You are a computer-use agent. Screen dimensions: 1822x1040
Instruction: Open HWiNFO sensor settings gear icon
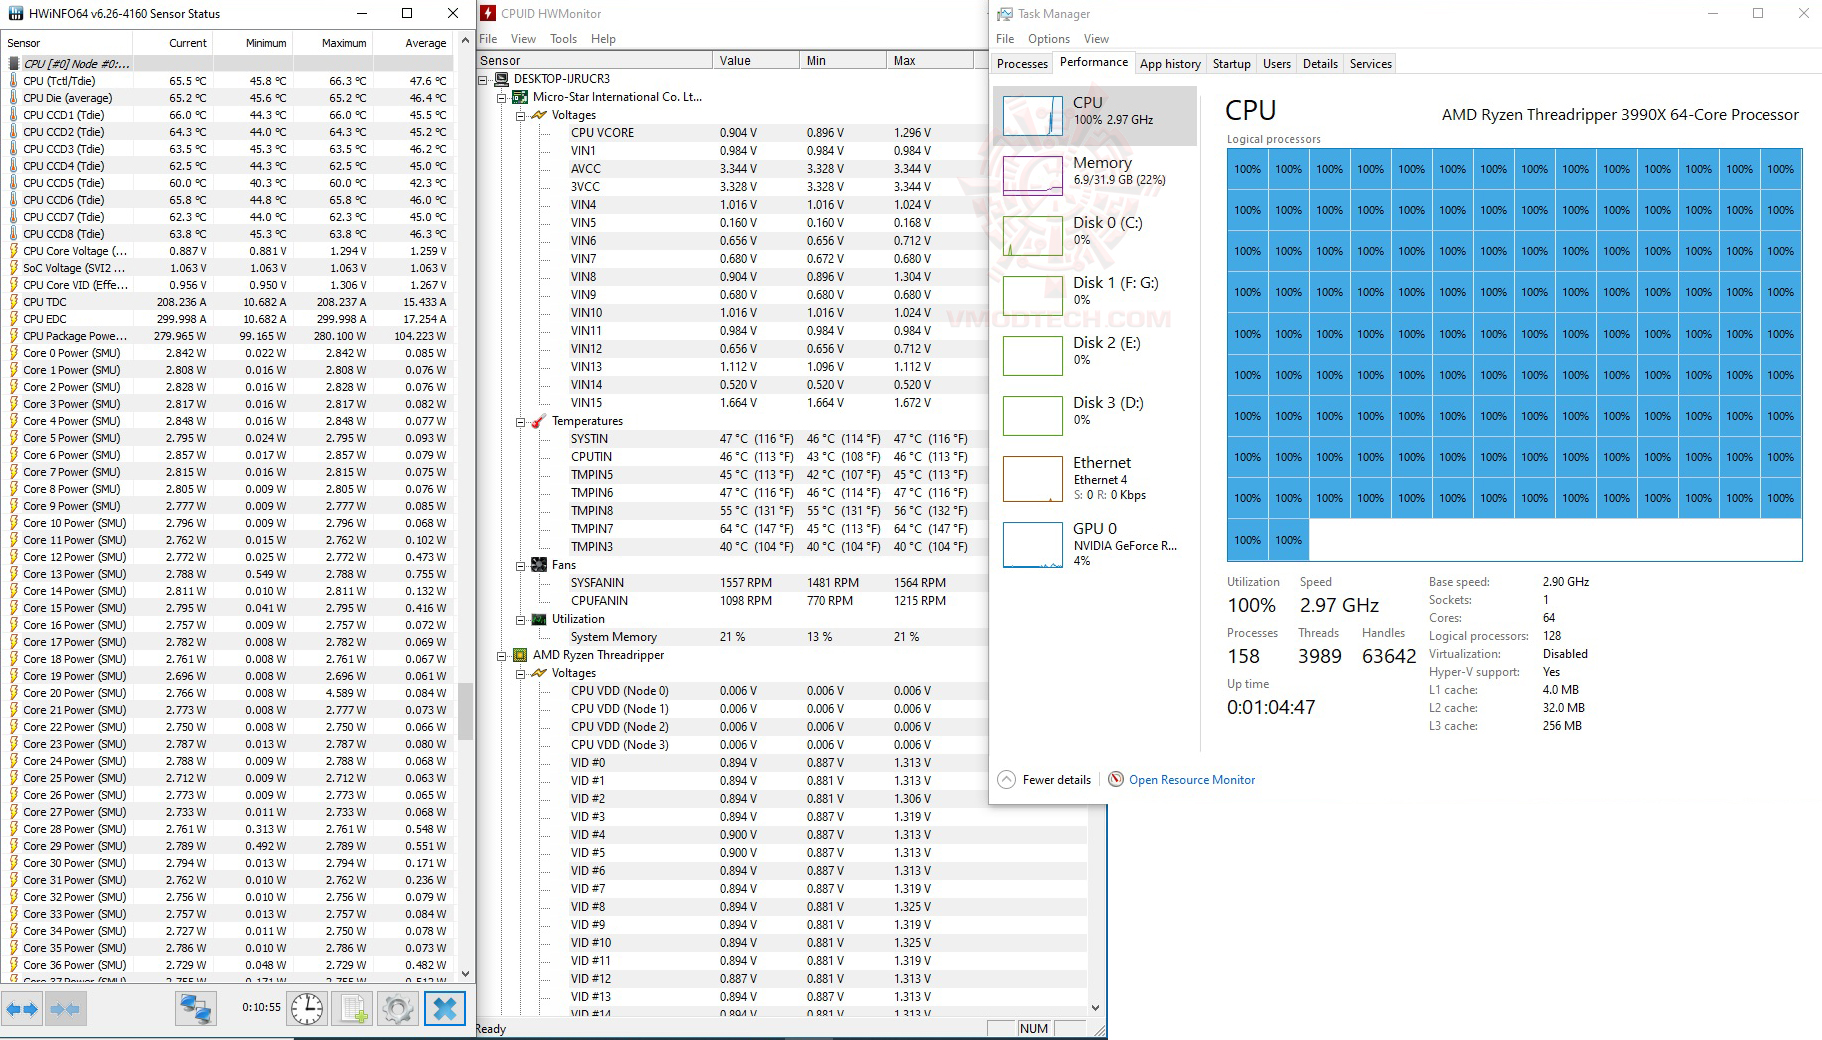398,1009
